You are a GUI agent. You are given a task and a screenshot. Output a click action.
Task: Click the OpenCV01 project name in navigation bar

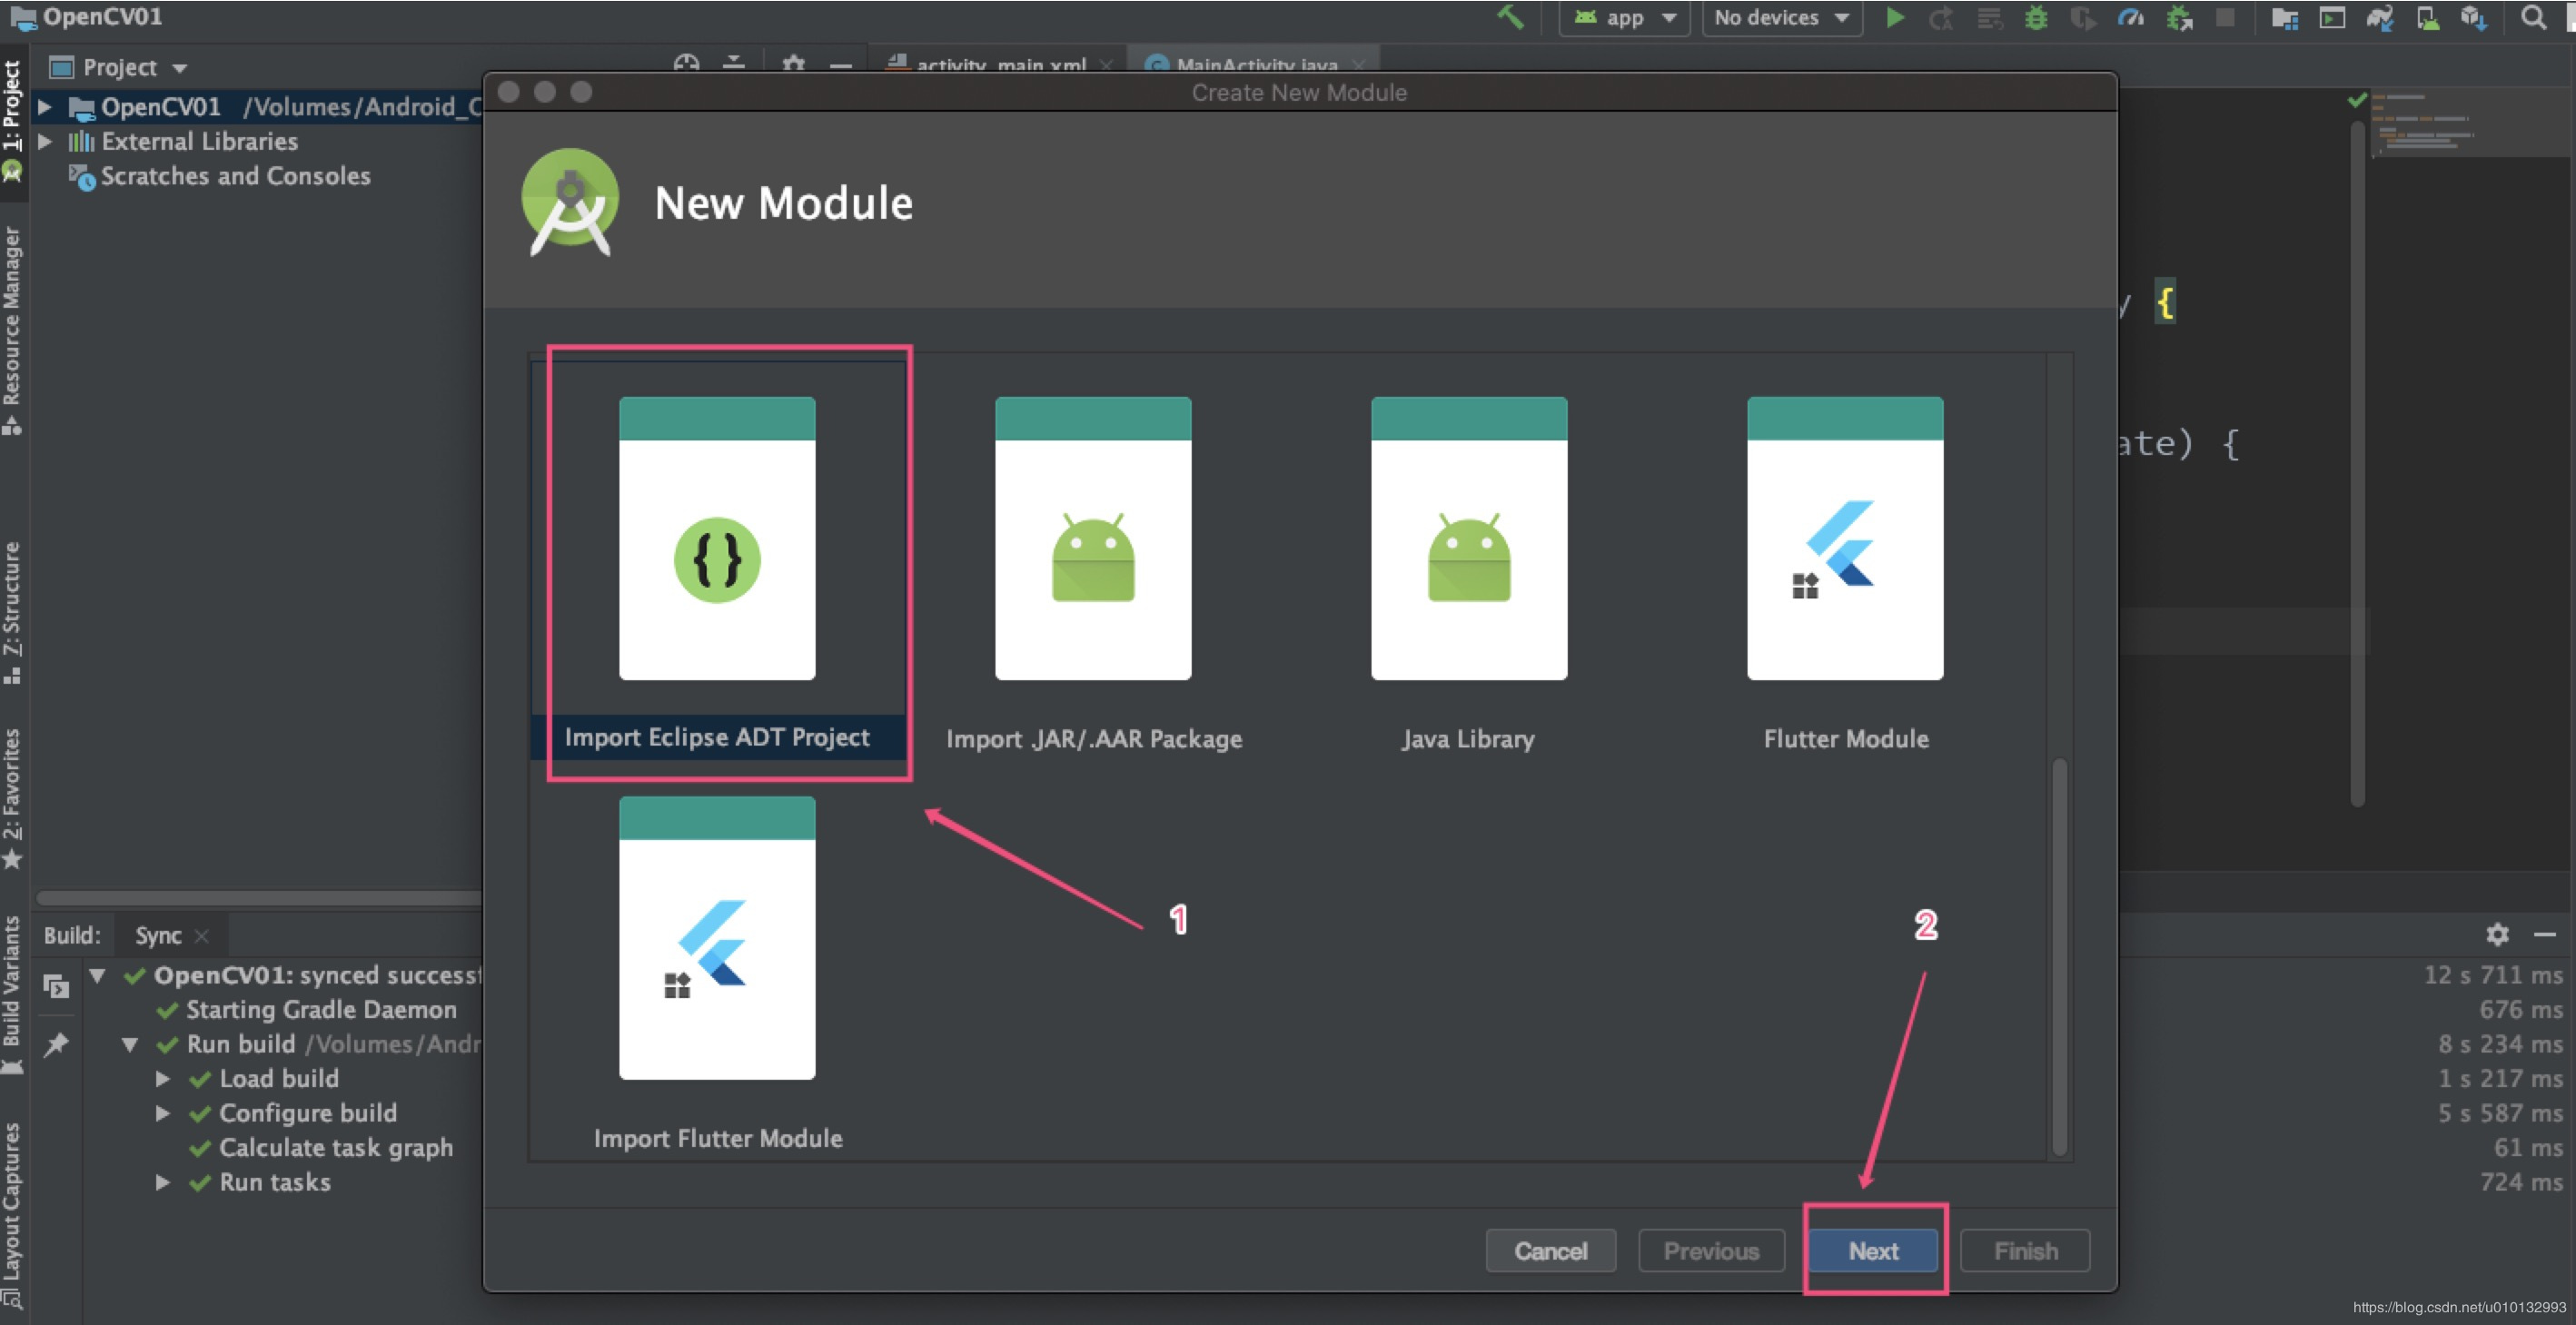(101, 17)
